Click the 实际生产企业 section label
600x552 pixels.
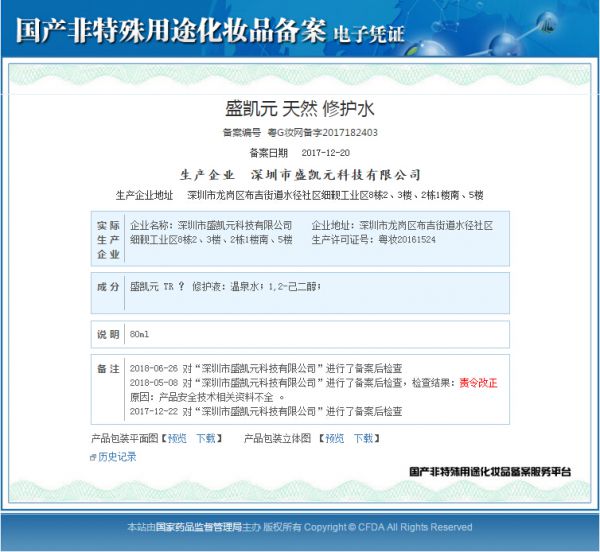[x=108, y=240]
